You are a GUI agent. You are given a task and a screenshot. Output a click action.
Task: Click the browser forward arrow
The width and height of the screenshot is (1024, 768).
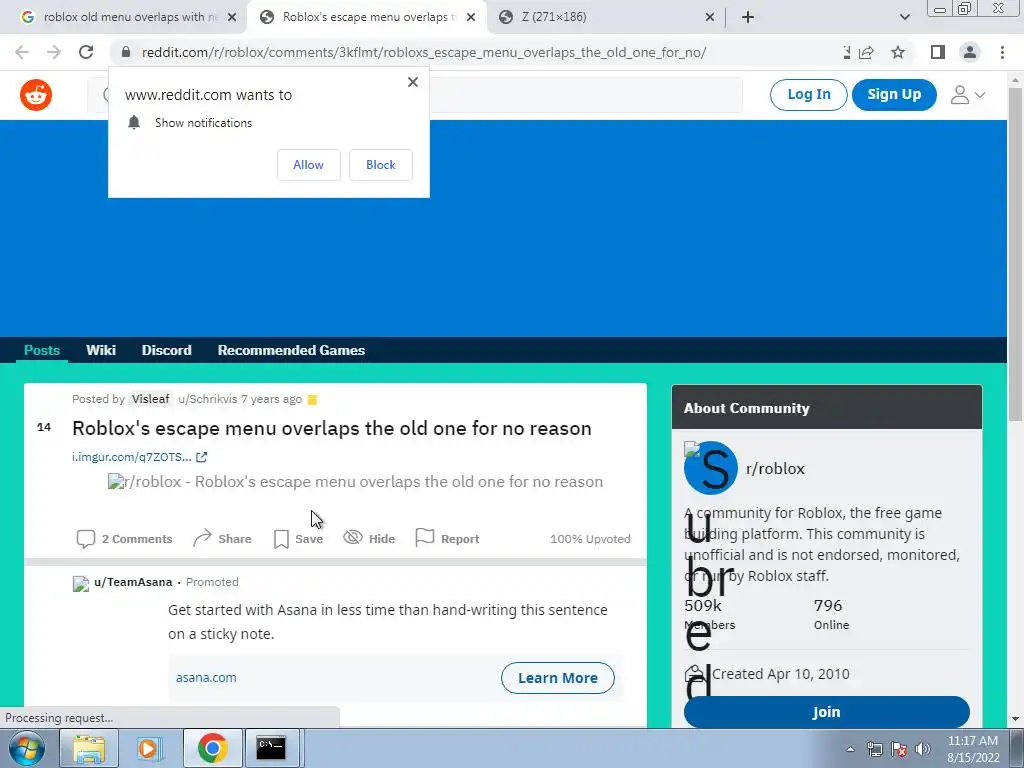(54, 52)
